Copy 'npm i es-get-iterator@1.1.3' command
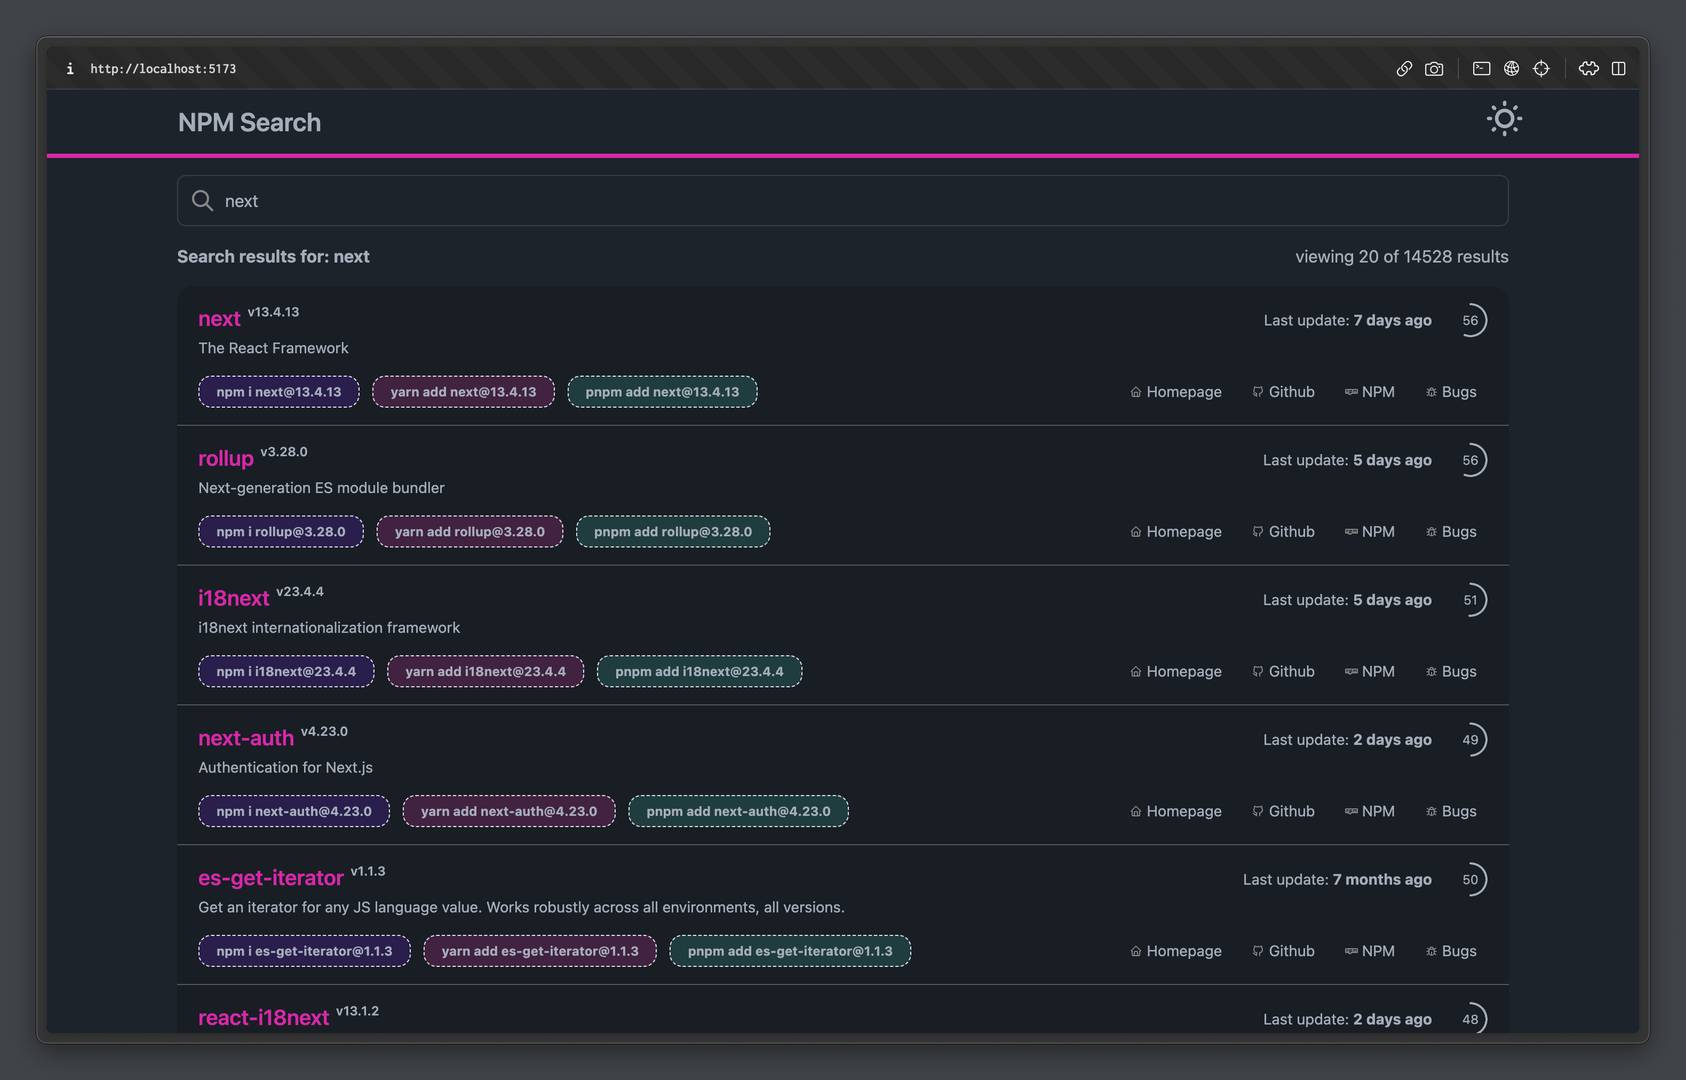The width and height of the screenshot is (1686, 1080). coord(304,951)
